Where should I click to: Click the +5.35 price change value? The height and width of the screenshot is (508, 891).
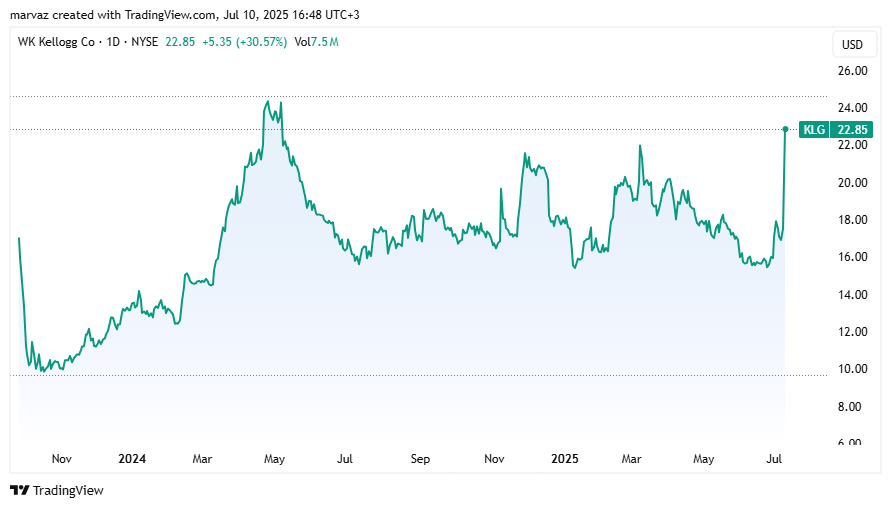[x=216, y=42]
